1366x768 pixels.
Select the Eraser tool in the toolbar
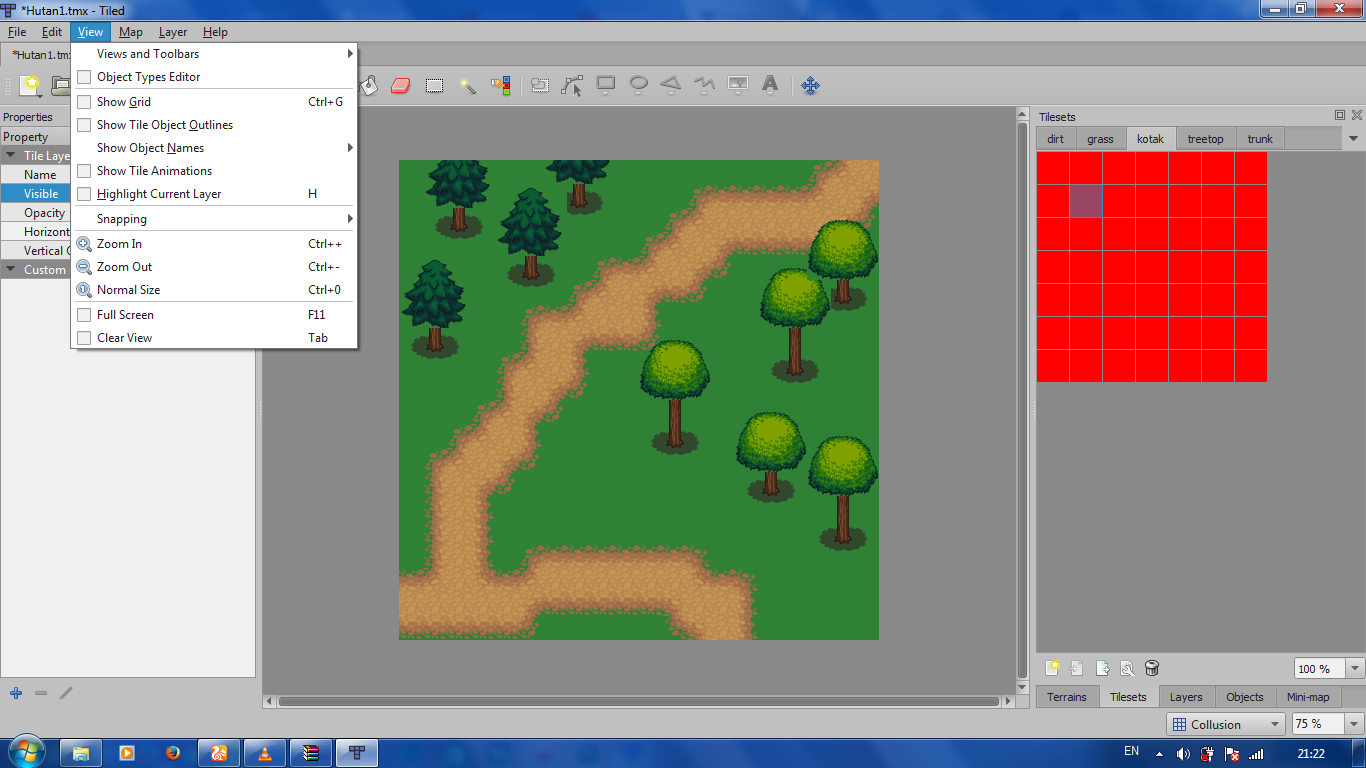(x=400, y=86)
